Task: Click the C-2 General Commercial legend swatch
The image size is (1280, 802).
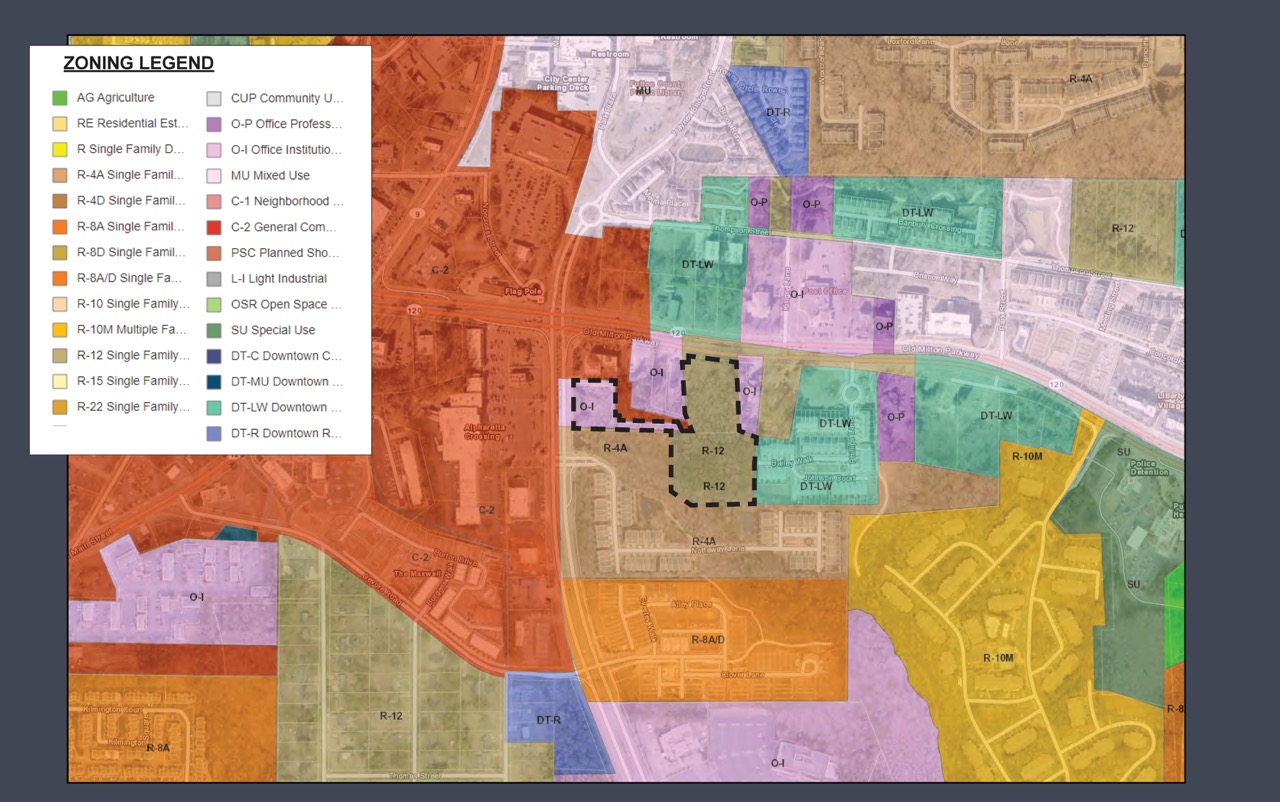Action: tap(213, 227)
